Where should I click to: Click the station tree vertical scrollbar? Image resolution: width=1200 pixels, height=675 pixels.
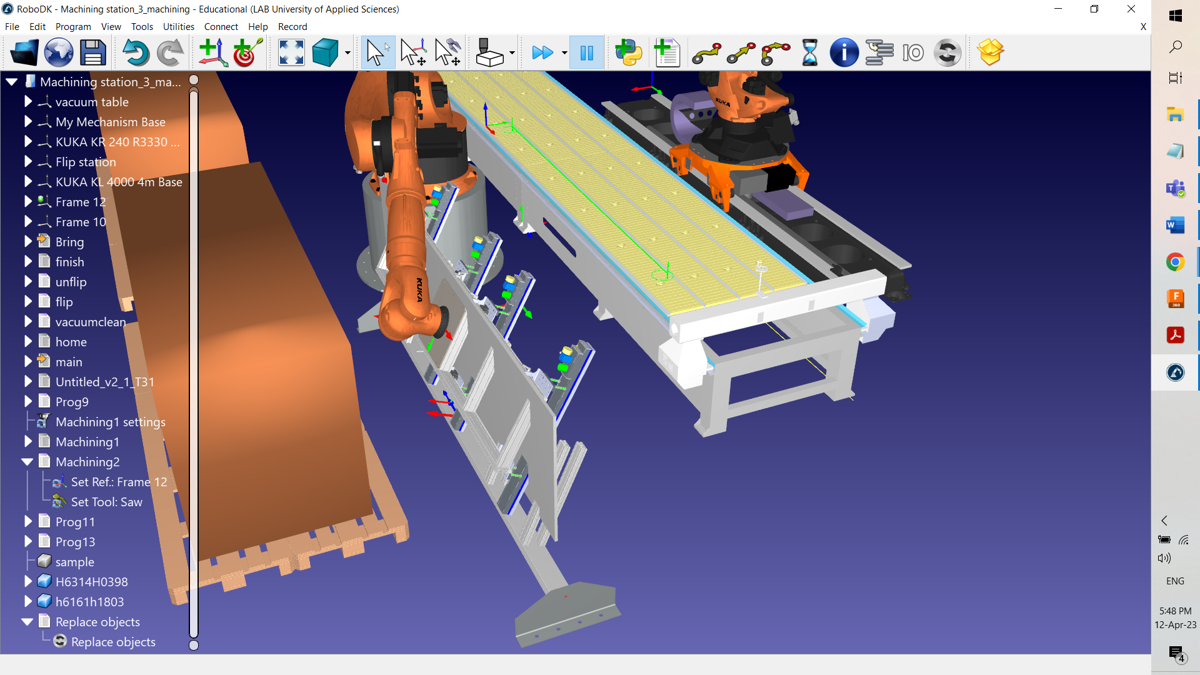point(194,360)
